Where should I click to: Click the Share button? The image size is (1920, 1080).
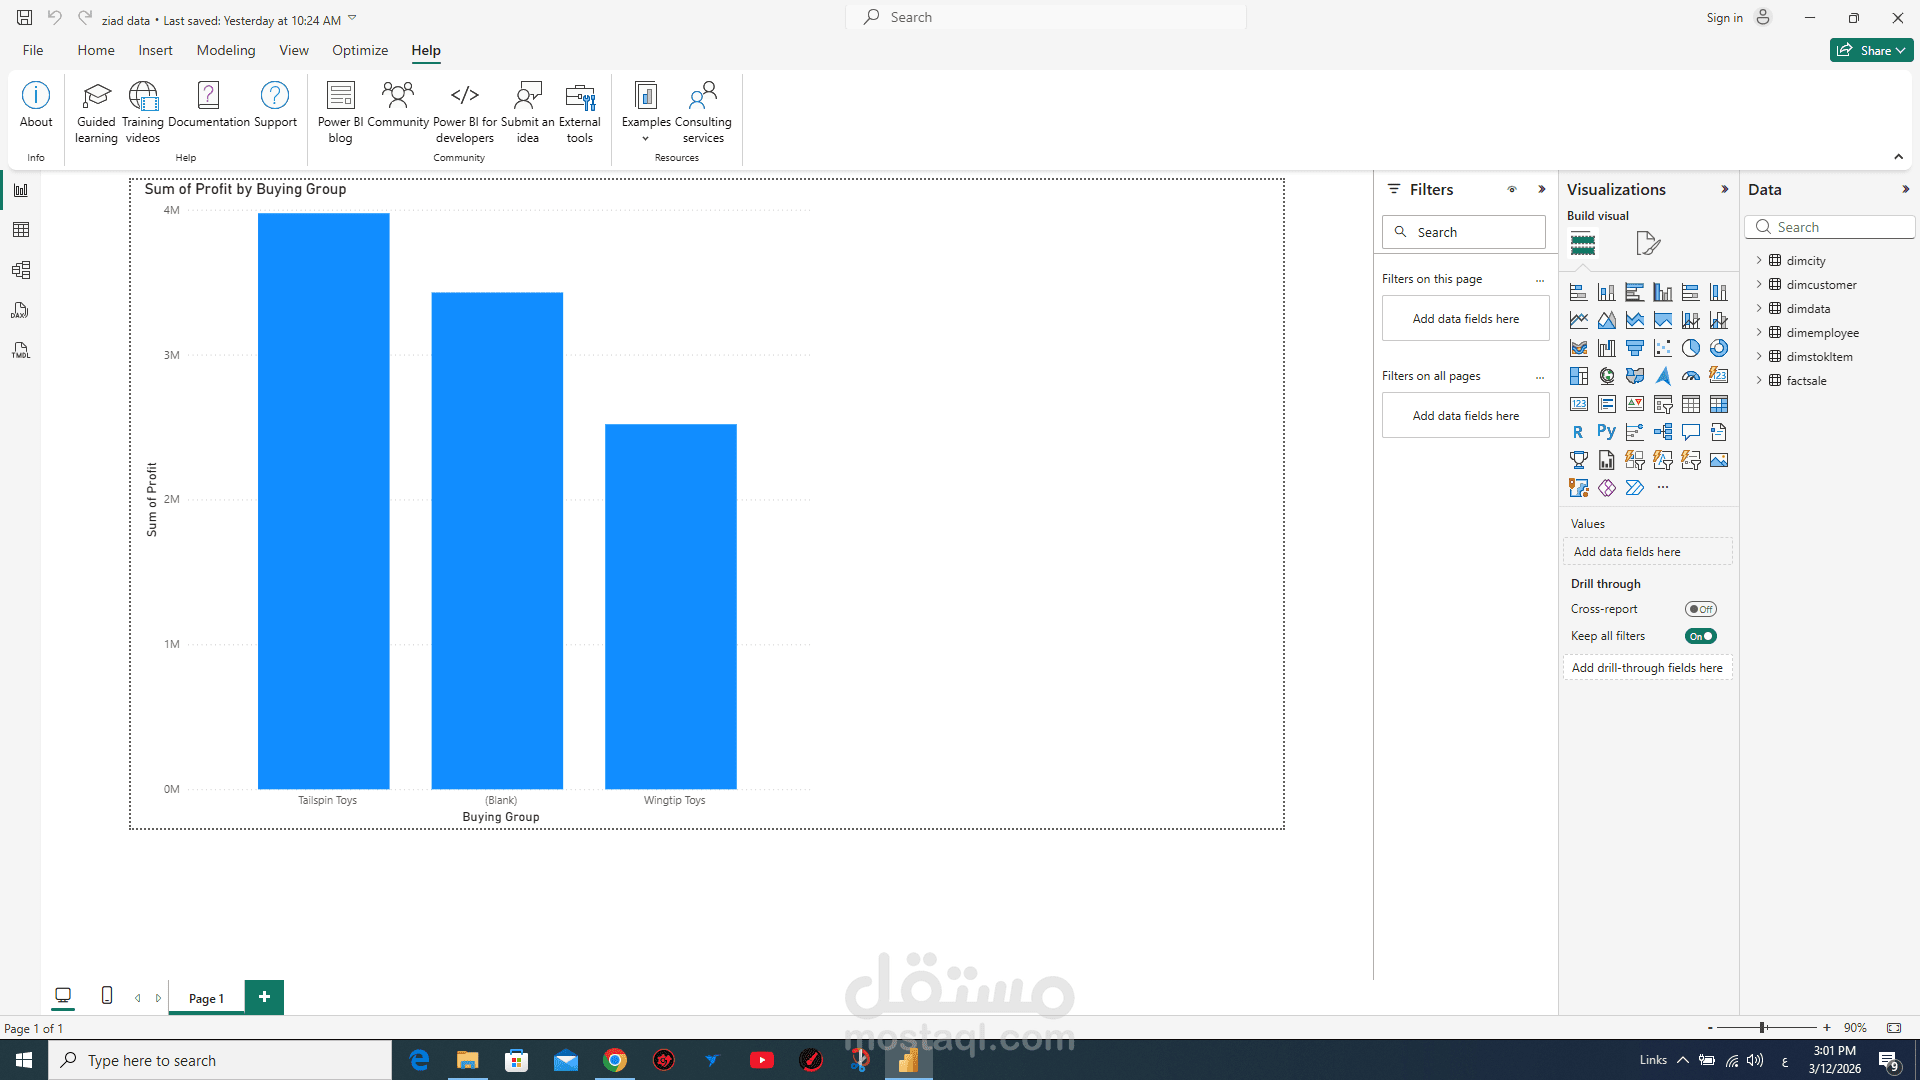coord(1871,50)
